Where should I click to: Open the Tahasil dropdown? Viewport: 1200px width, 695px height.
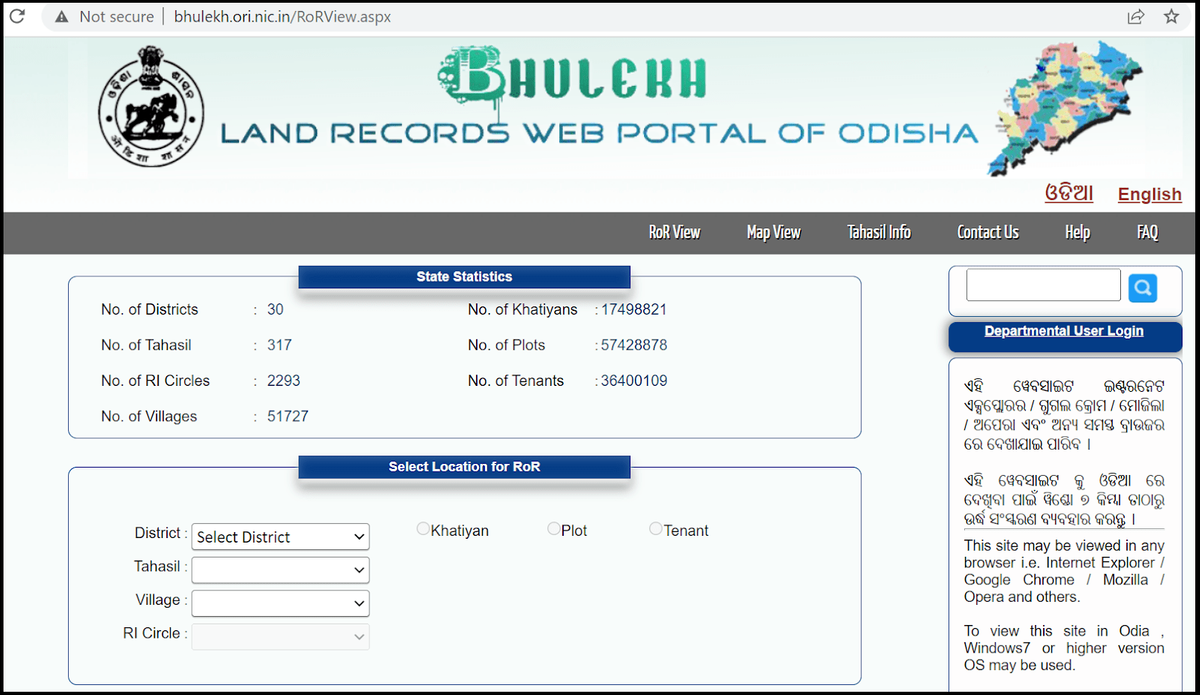pyautogui.click(x=280, y=570)
